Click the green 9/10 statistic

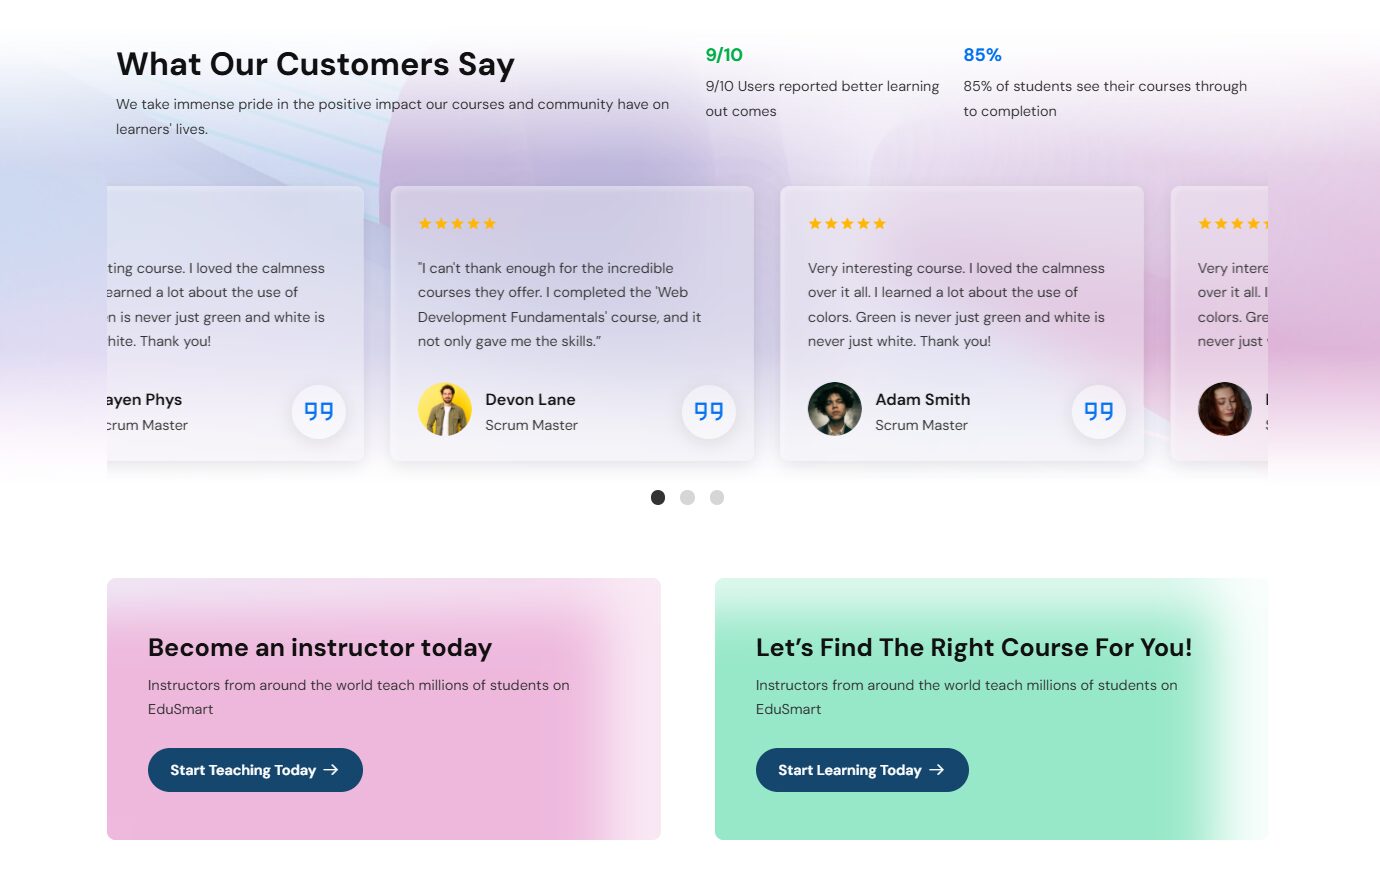tap(724, 55)
